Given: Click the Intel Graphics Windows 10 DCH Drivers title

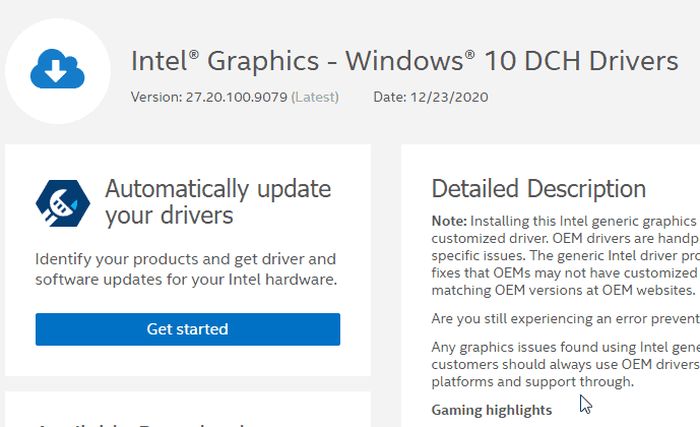Looking at the screenshot, I should pos(404,61).
